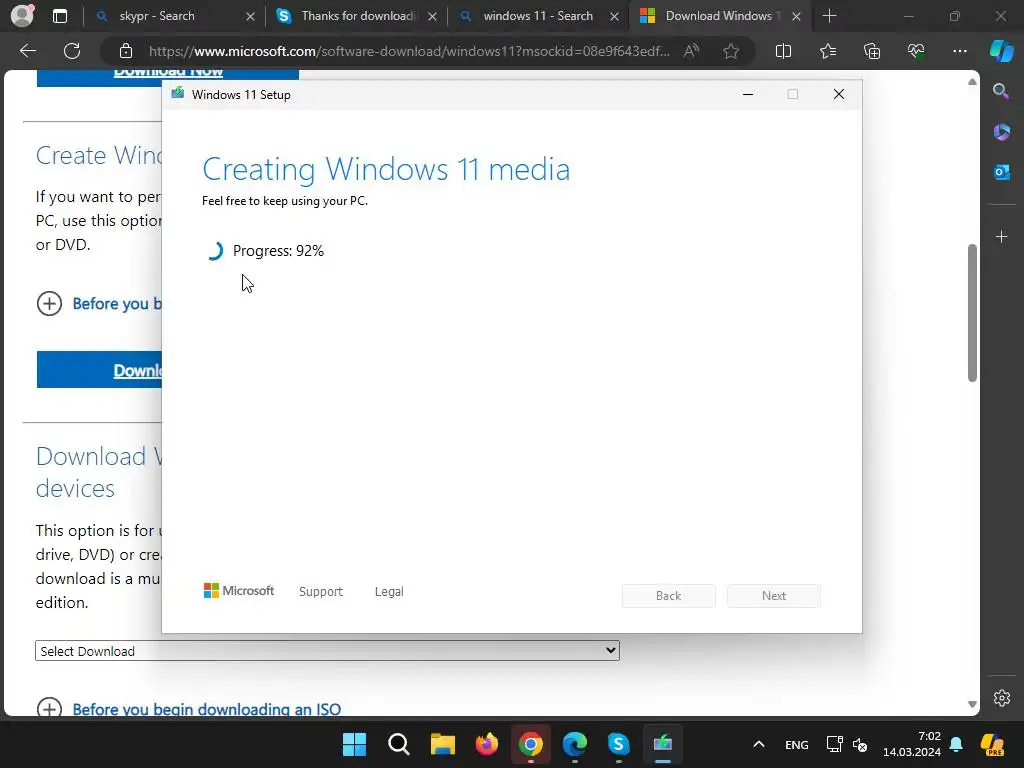
Task: Open the Microsoft 365 sidebar icon
Action: click(1001, 132)
